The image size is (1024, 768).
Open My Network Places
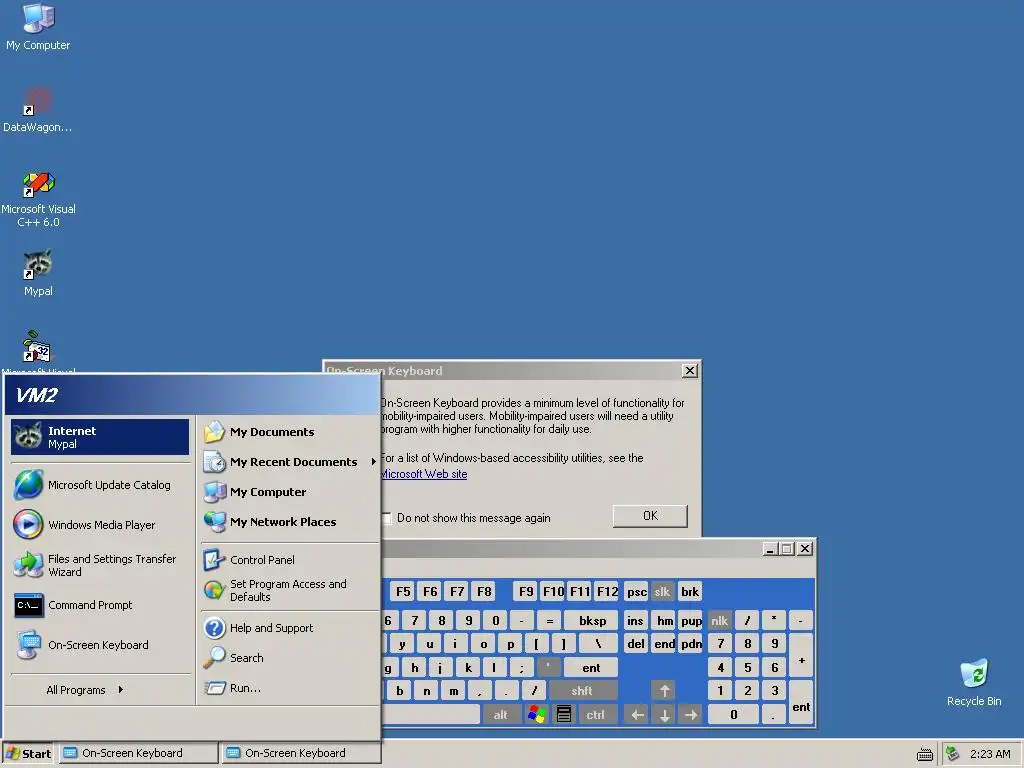(x=290, y=522)
